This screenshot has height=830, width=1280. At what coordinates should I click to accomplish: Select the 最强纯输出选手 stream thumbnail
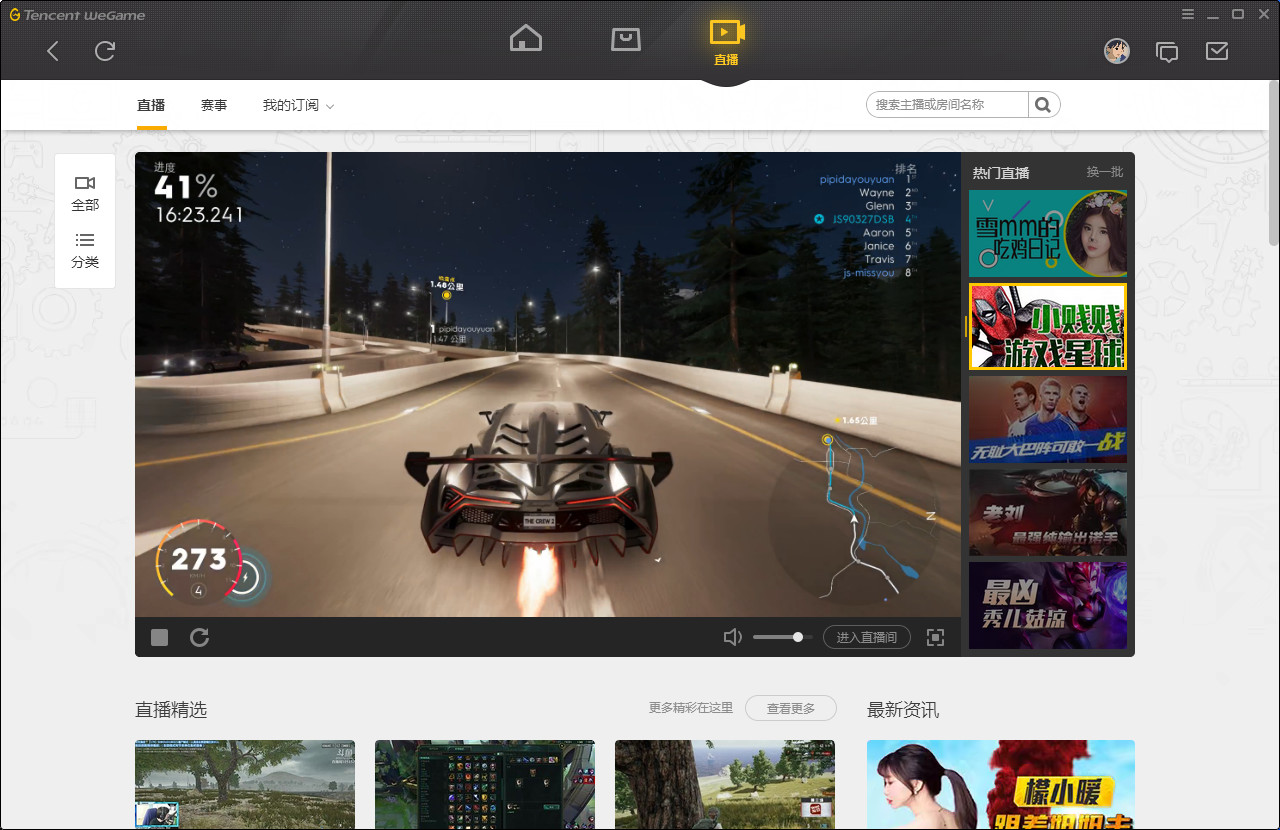tap(1048, 513)
